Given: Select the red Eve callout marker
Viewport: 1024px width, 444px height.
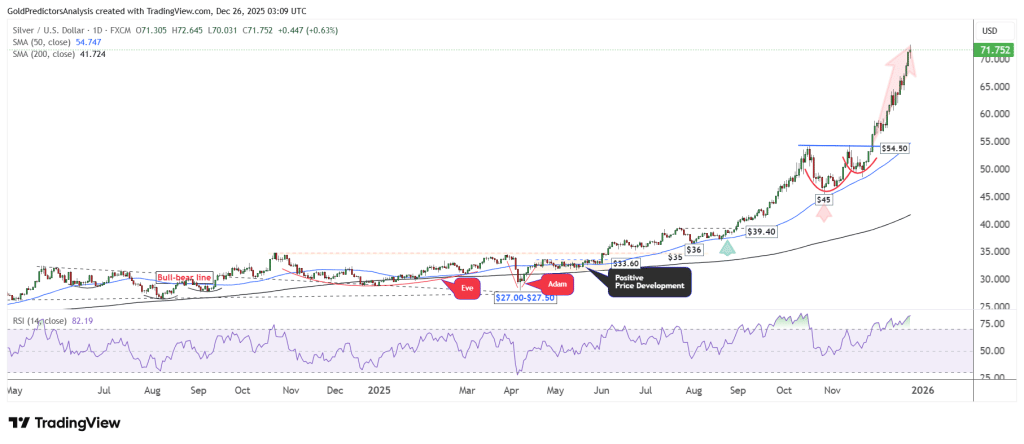Looking at the screenshot, I should click(x=465, y=288).
